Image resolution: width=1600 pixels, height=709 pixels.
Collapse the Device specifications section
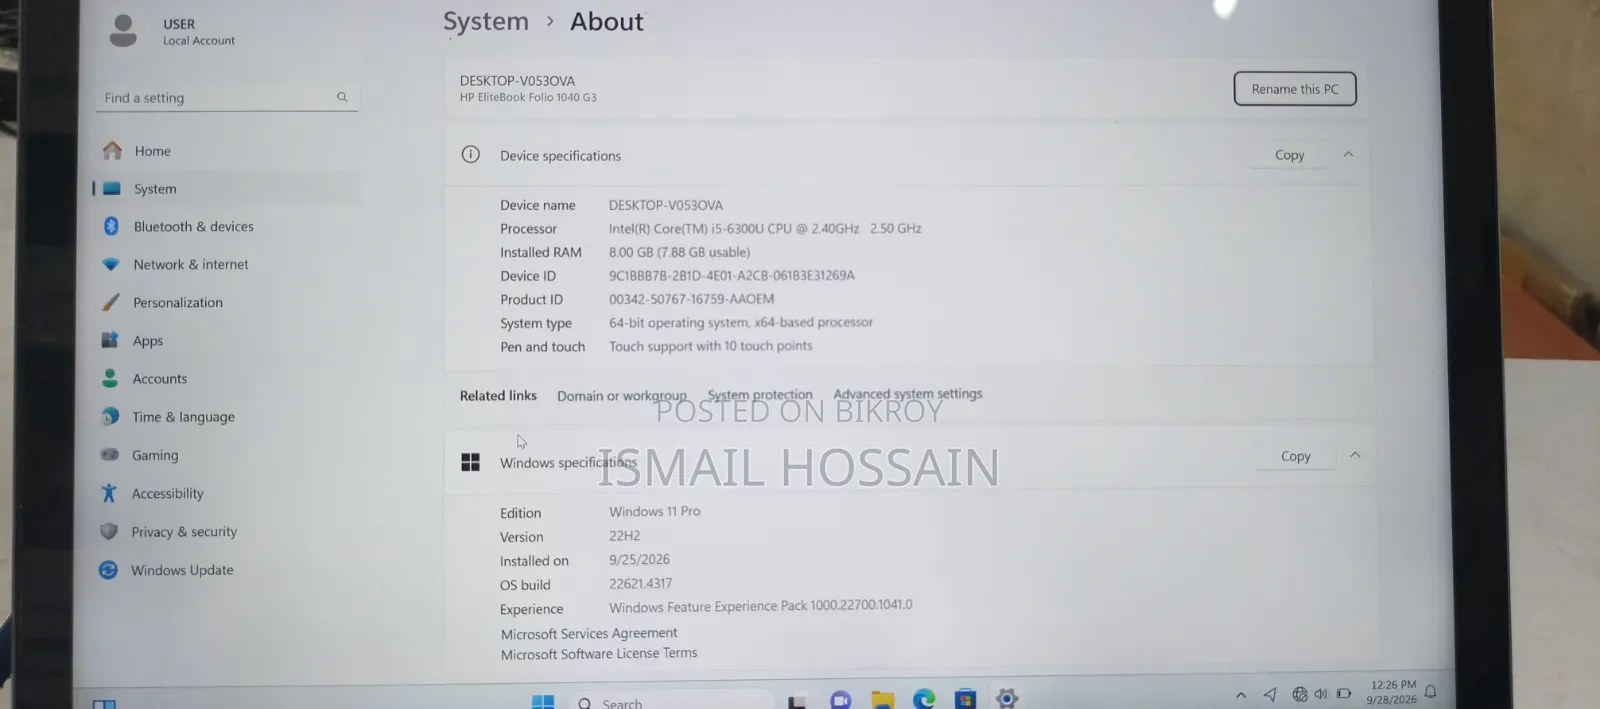pyautogui.click(x=1348, y=154)
